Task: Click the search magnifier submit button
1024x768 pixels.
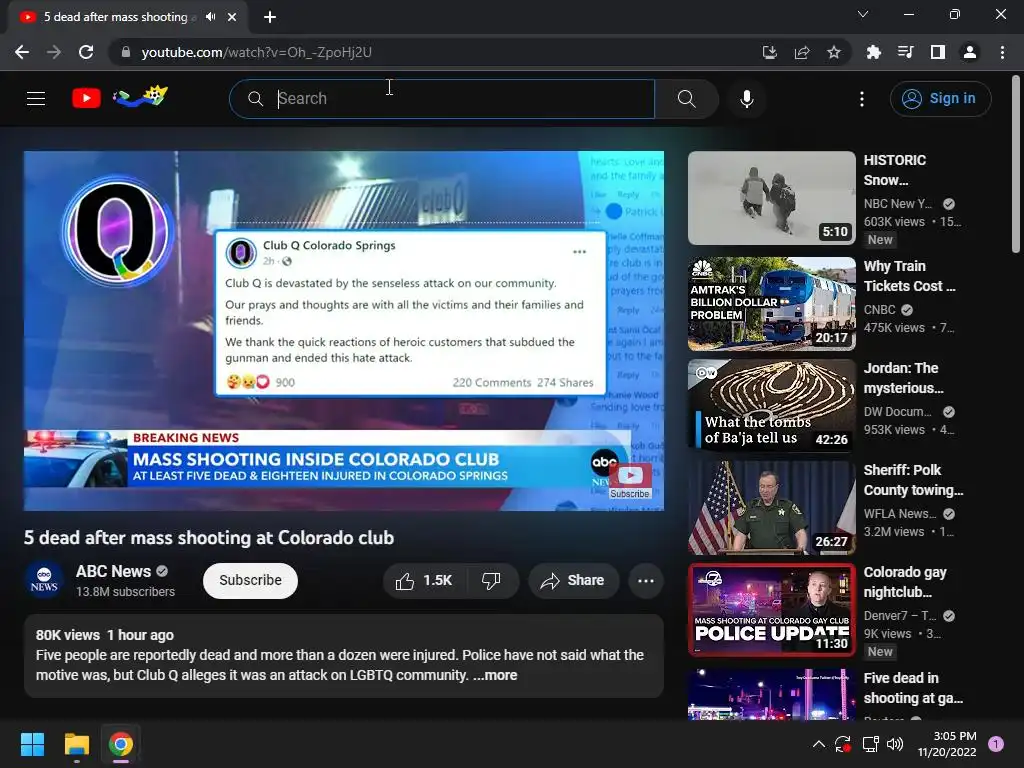Action: click(x=686, y=99)
